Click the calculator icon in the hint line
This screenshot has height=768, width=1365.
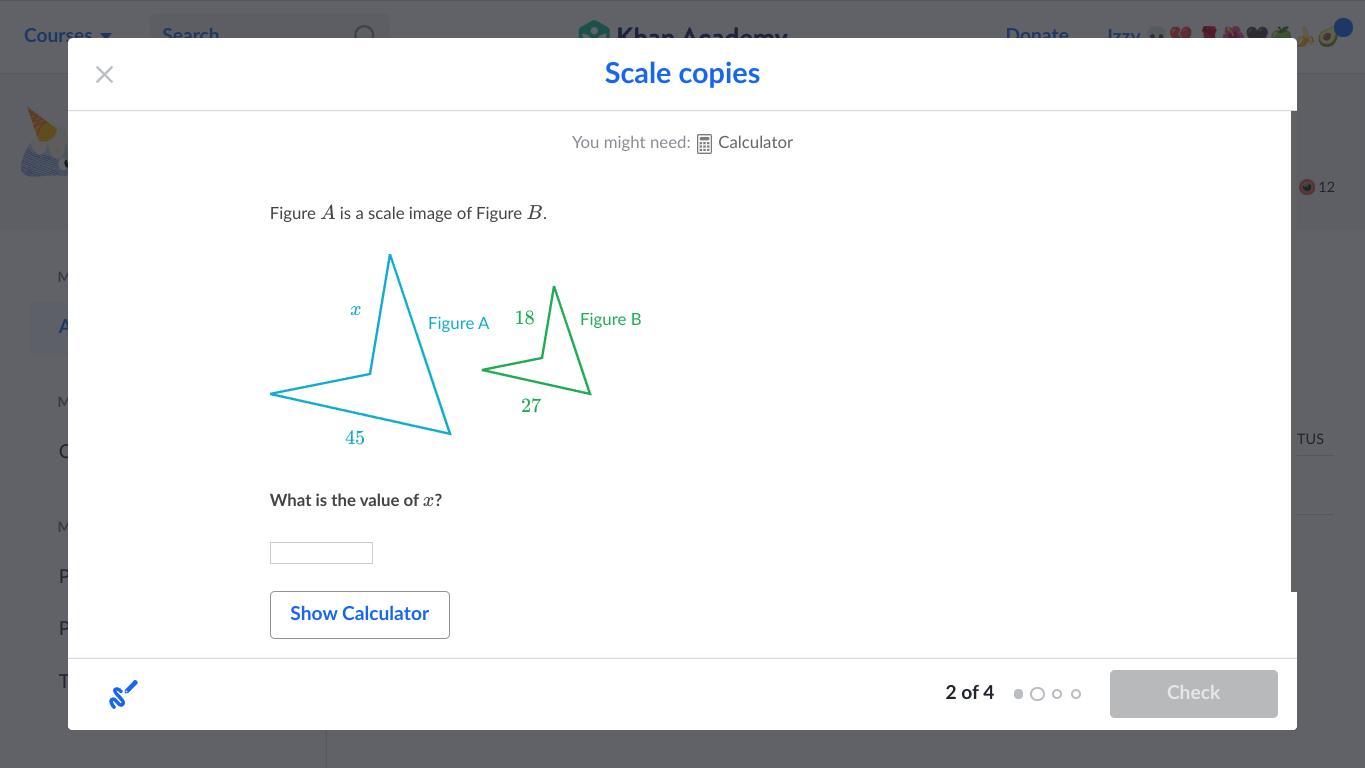pyautogui.click(x=704, y=144)
